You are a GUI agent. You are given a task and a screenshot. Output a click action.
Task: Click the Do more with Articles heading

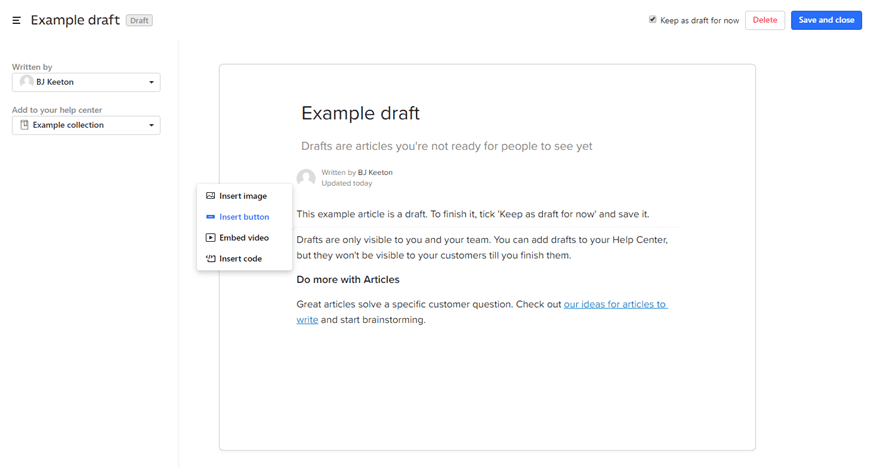click(348, 280)
